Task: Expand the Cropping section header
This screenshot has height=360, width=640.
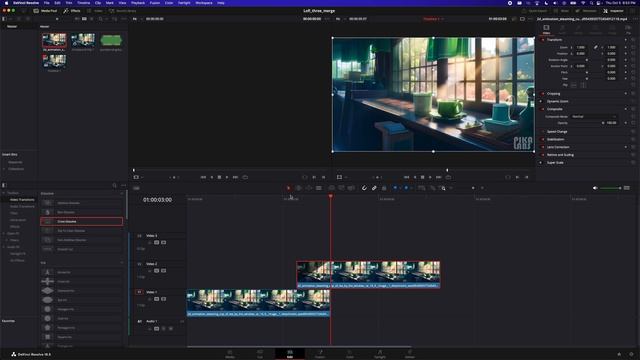Action: pos(553,93)
